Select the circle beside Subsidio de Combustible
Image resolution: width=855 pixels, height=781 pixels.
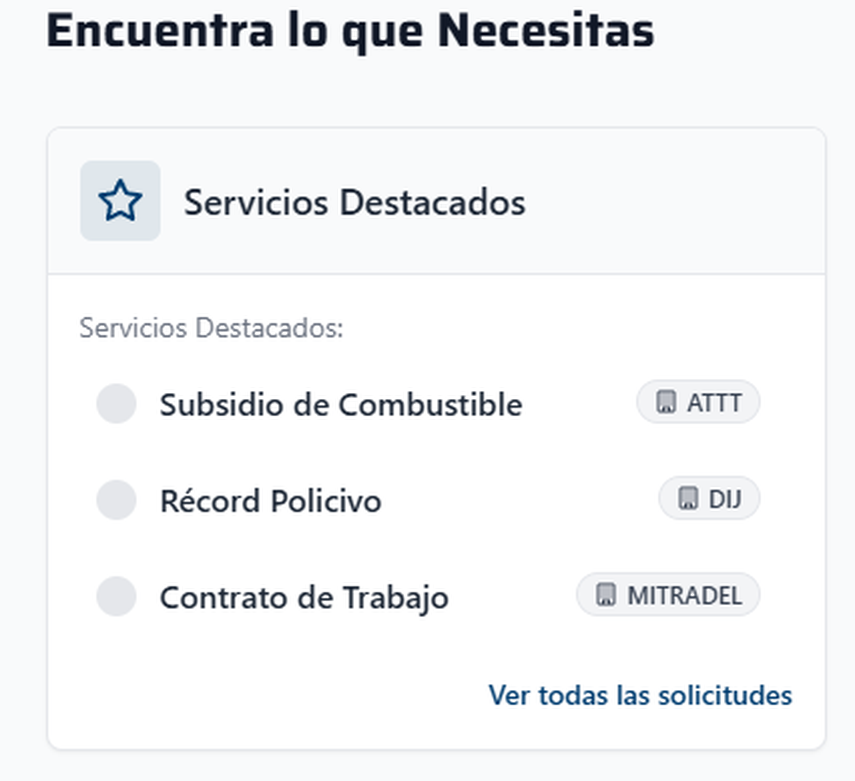116,404
